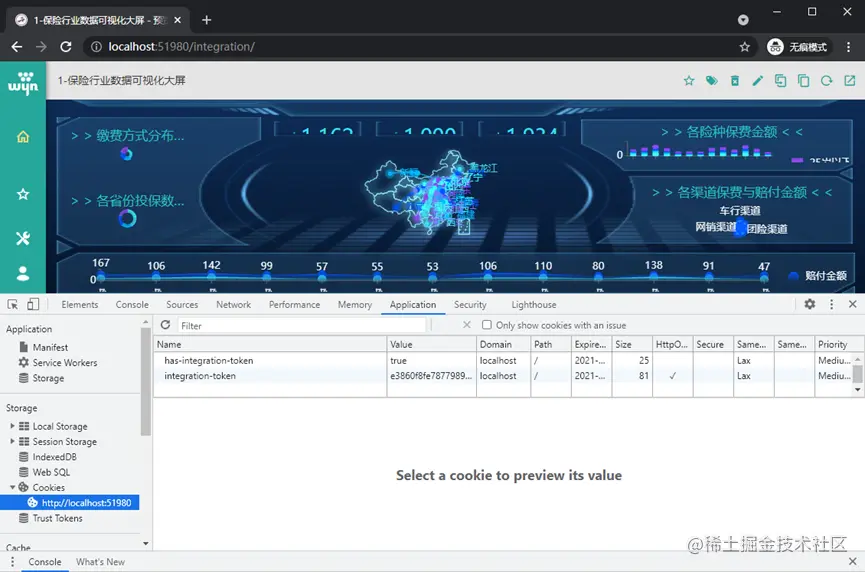Open dashboard in new window icon
Viewport: 865px width, 572px height.
tap(850, 81)
